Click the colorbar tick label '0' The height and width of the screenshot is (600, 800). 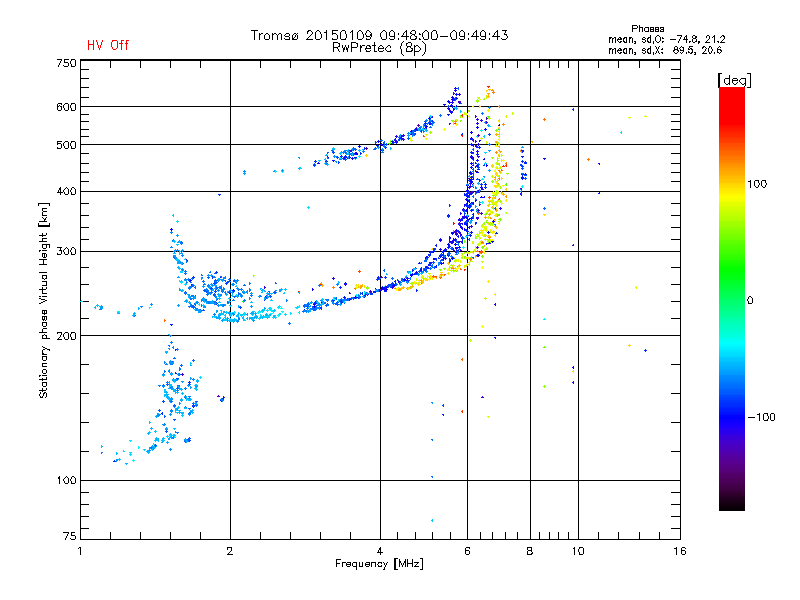click(750, 301)
